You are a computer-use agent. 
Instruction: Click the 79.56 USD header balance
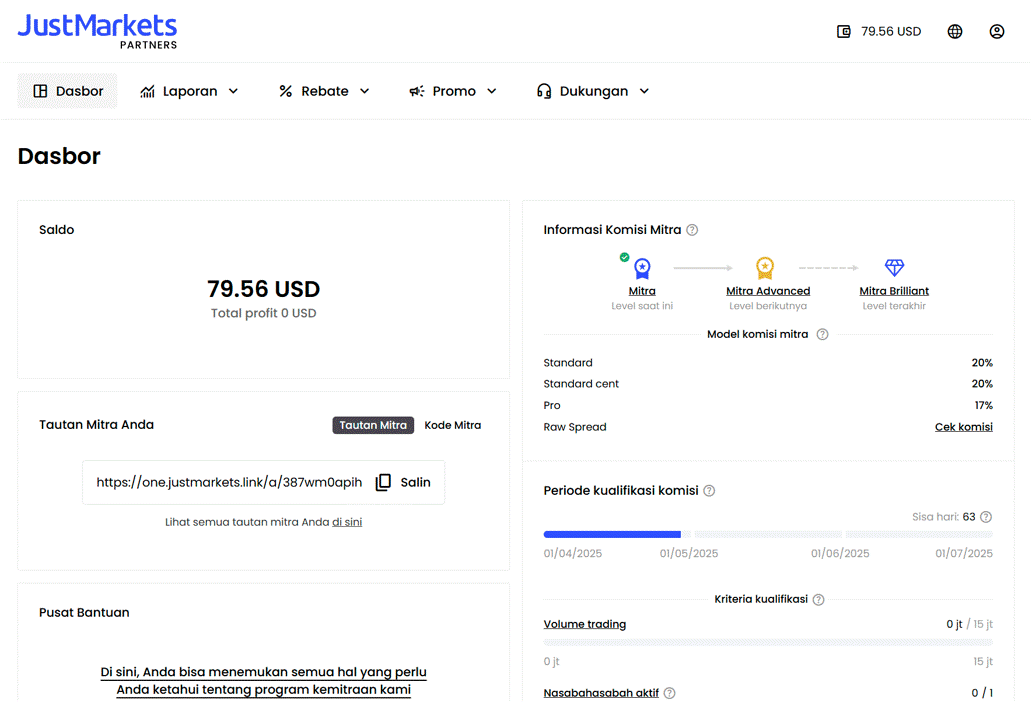[x=890, y=32]
